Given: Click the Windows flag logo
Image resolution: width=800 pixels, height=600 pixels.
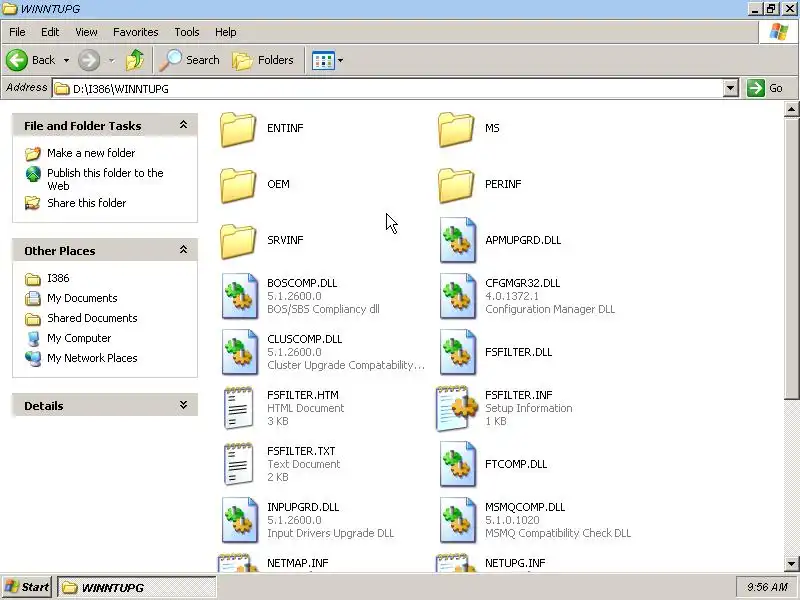Looking at the screenshot, I should [779, 32].
